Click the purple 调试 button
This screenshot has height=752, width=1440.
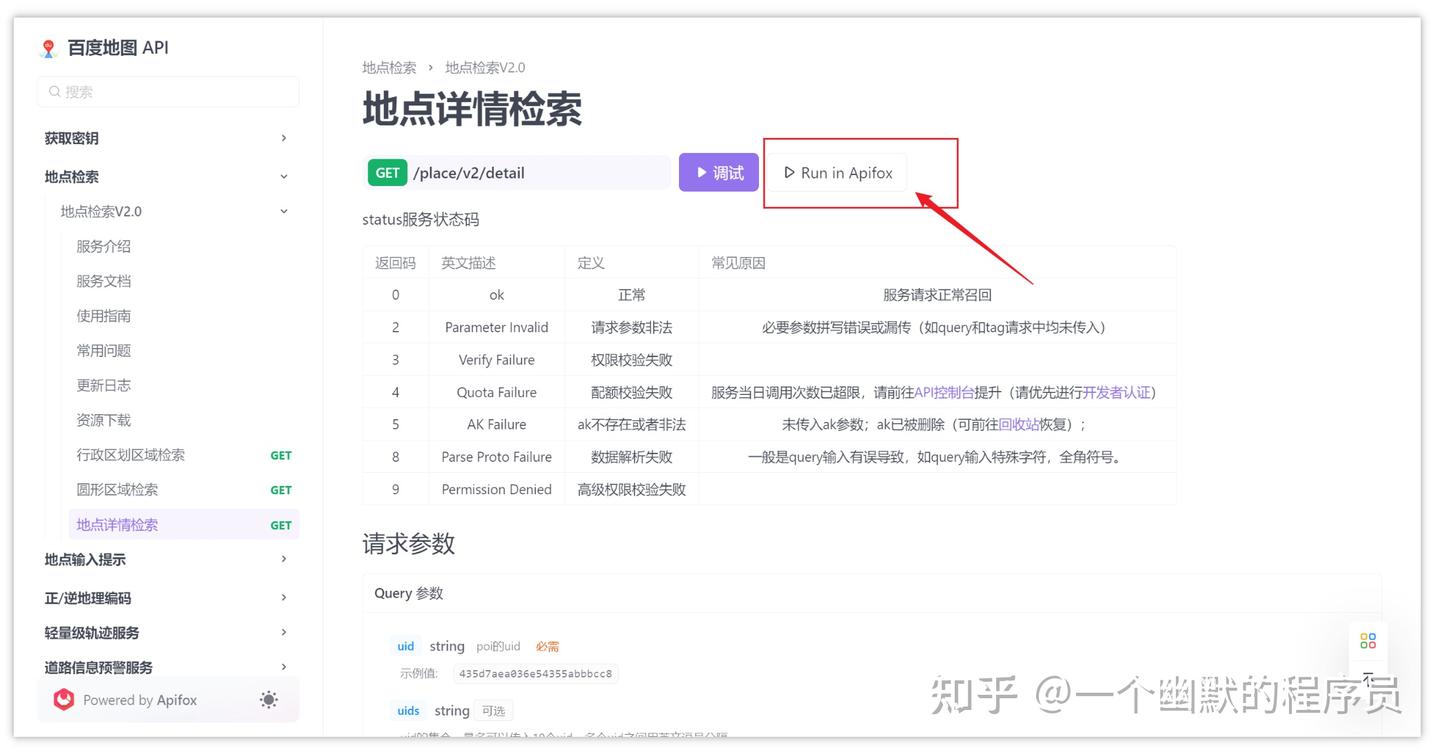pos(719,173)
